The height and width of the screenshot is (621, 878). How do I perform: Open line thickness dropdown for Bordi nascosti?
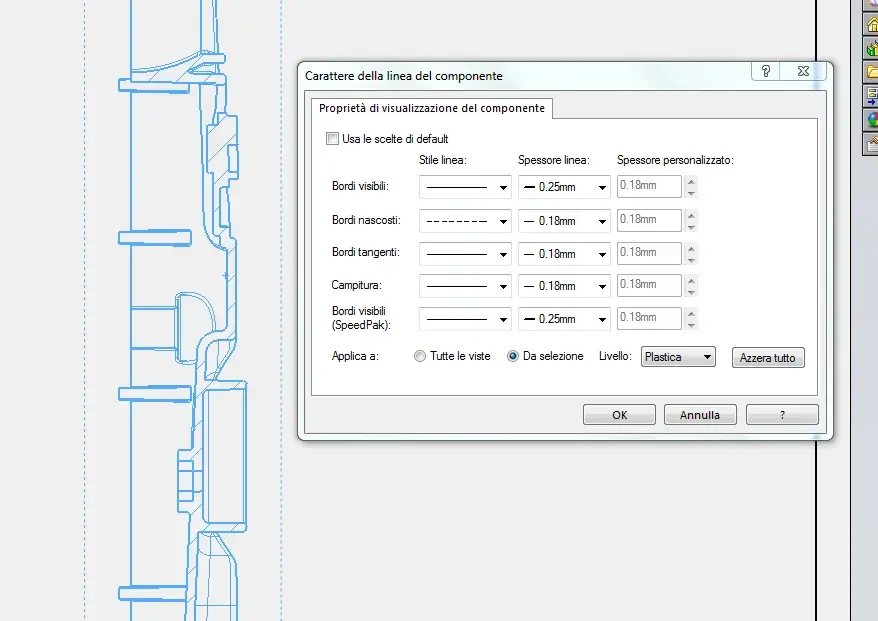point(564,221)
